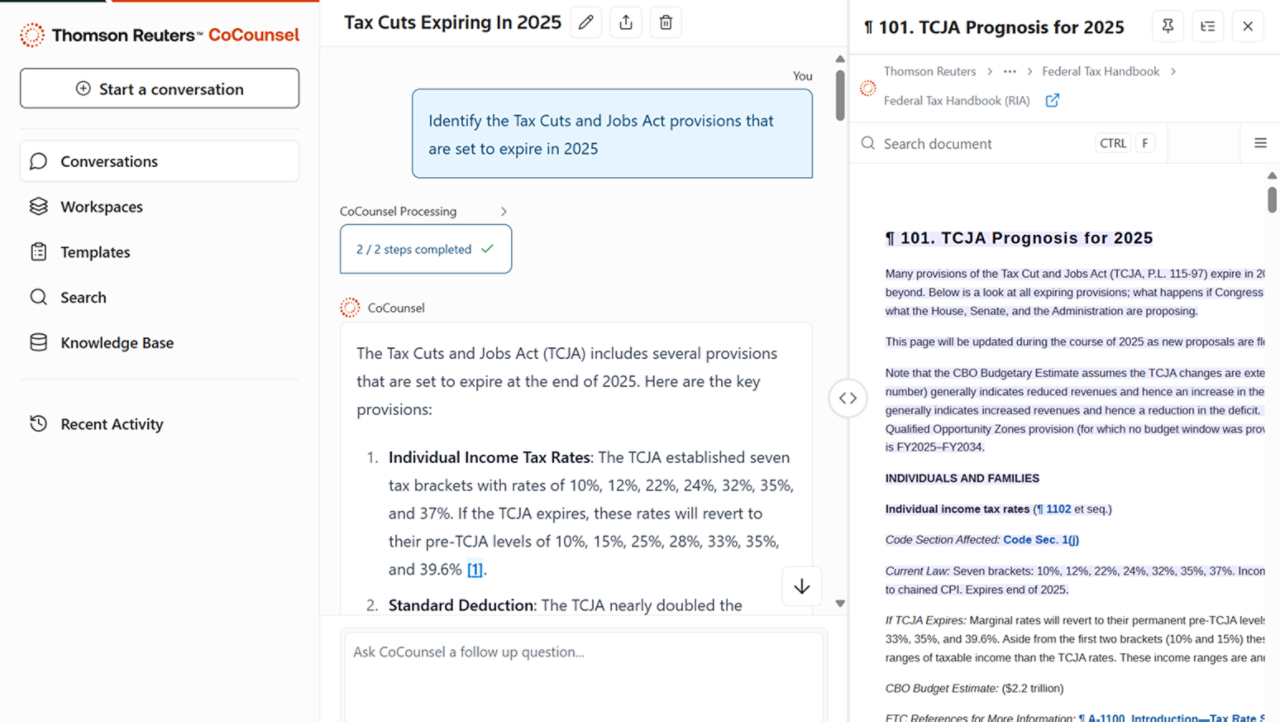Click the Conversations chat bubble icon
This screenshot has height=722, width=1280.
pos(38,161)
